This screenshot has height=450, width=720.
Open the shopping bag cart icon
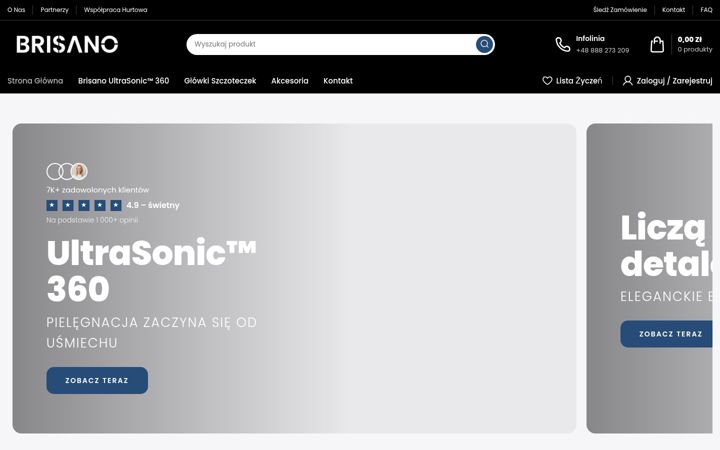pos(657,45)
